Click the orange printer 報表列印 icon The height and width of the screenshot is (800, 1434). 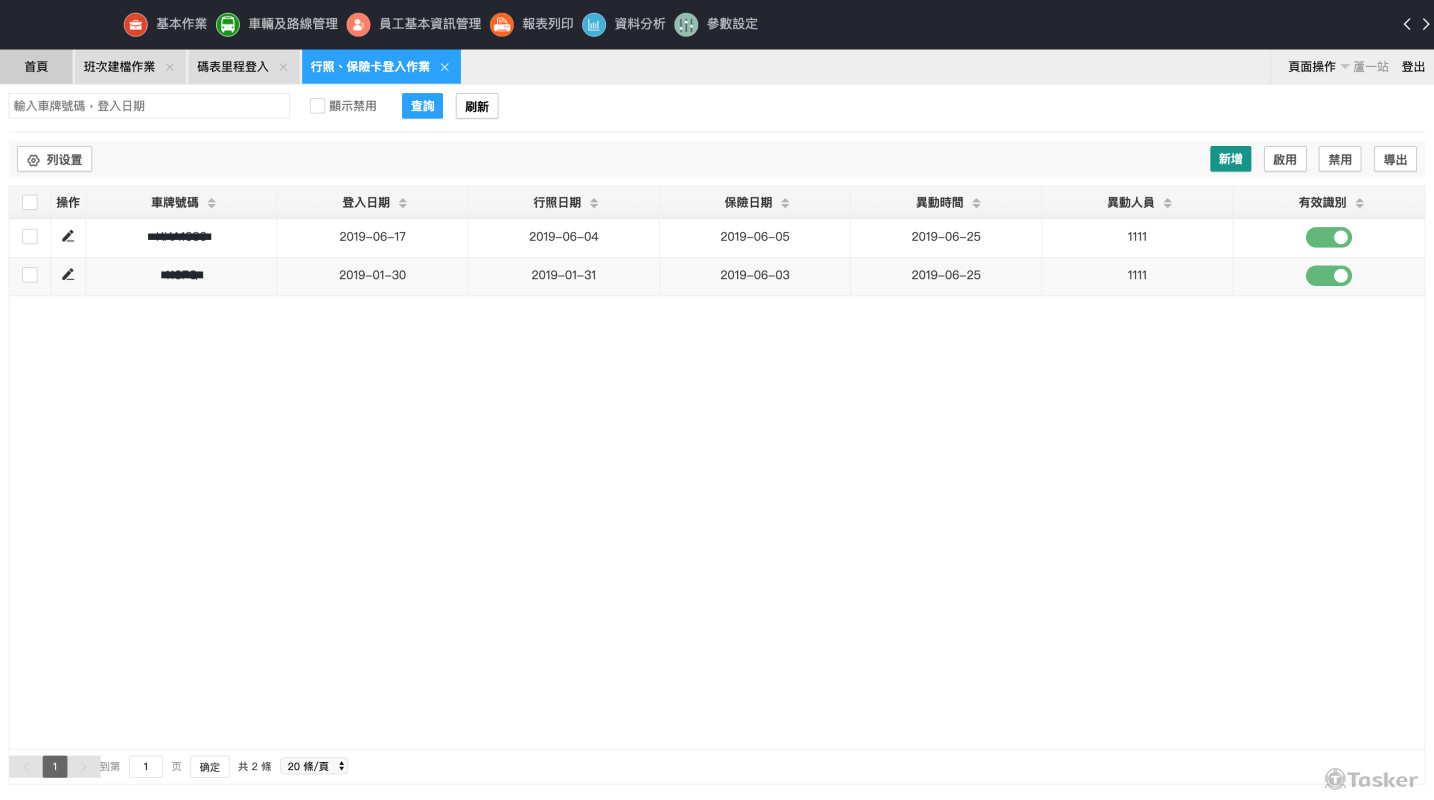[502, 24]
